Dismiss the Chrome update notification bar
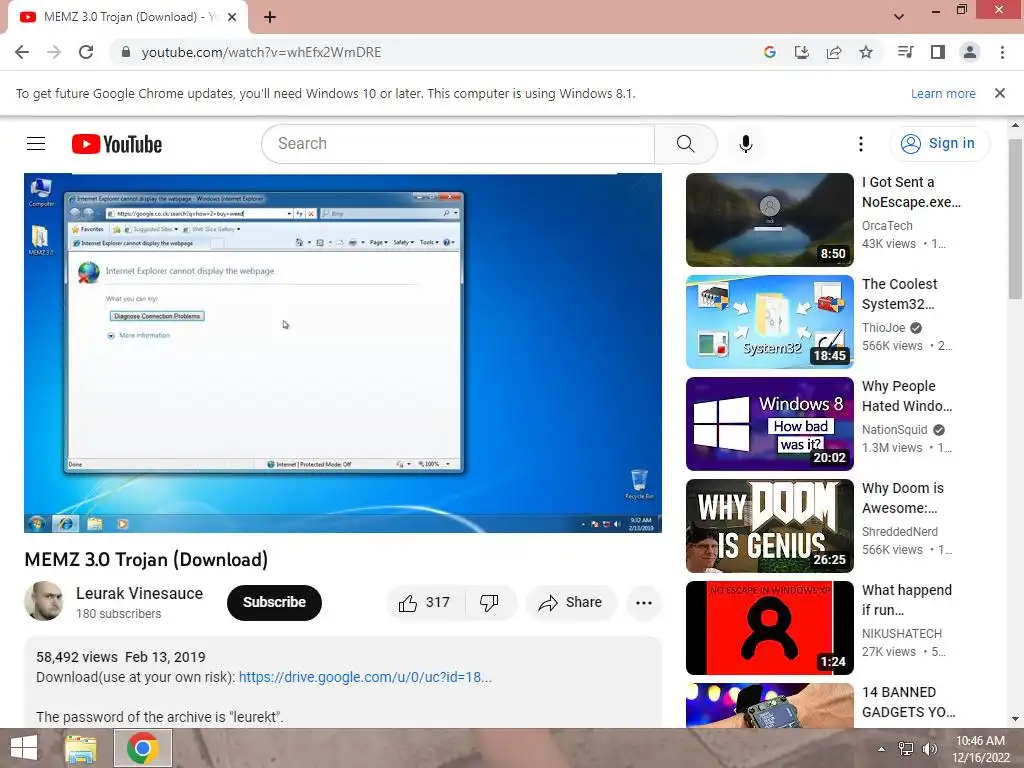This screenshot has width=1024, height=768. pyautogui.click(x=1000, y=93)
